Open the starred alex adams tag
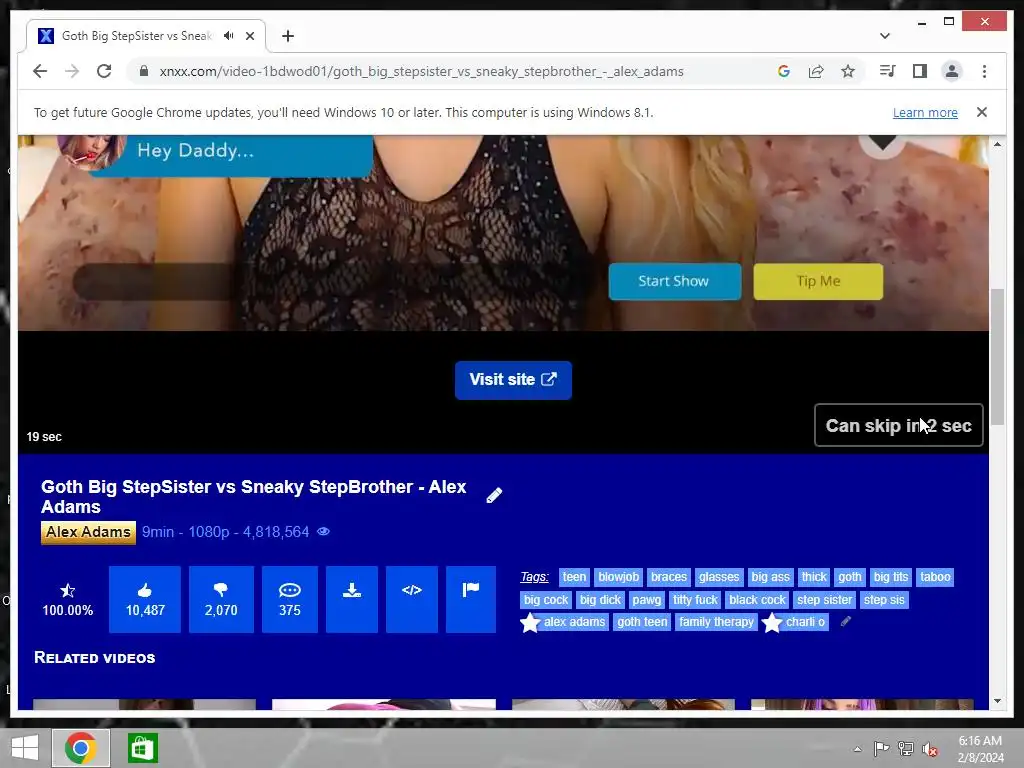Image resolution: width=1024 pixels, height=768 pixels. [564, 622]
